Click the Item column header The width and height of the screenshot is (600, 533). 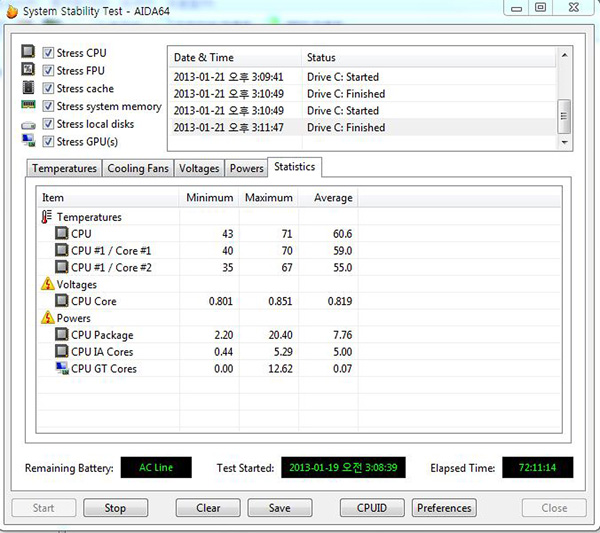click(x=108, y=197)
